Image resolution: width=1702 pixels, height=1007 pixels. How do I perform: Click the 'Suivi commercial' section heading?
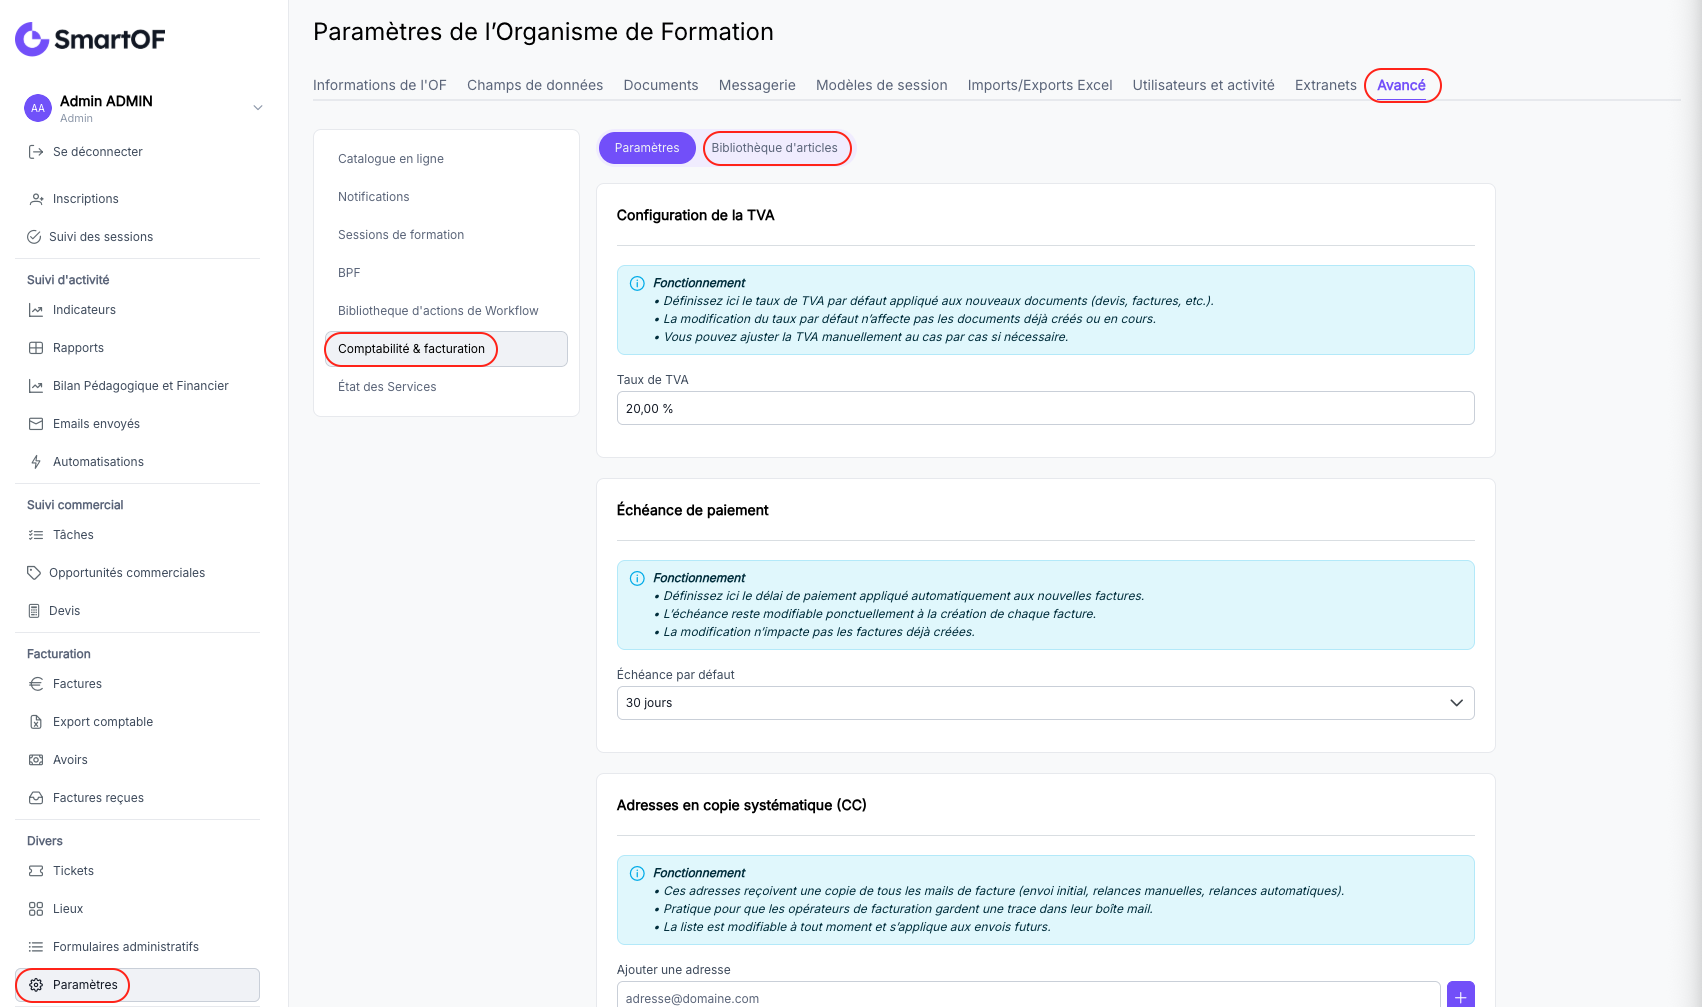coord(75,505)
